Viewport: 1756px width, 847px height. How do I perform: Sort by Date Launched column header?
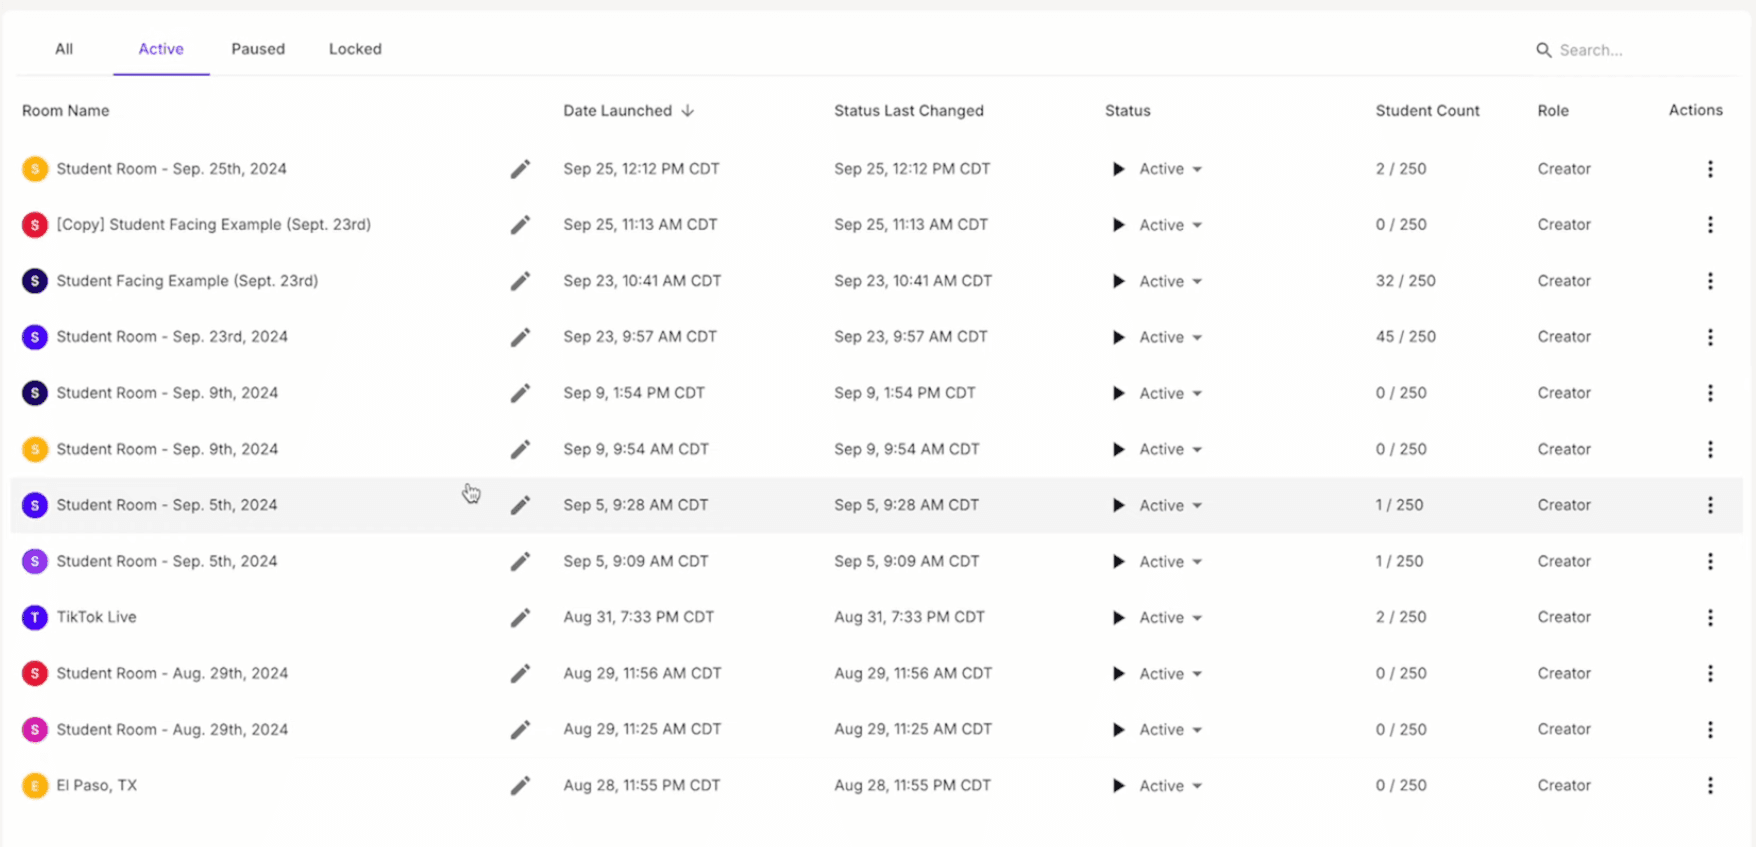coord(617,111)
